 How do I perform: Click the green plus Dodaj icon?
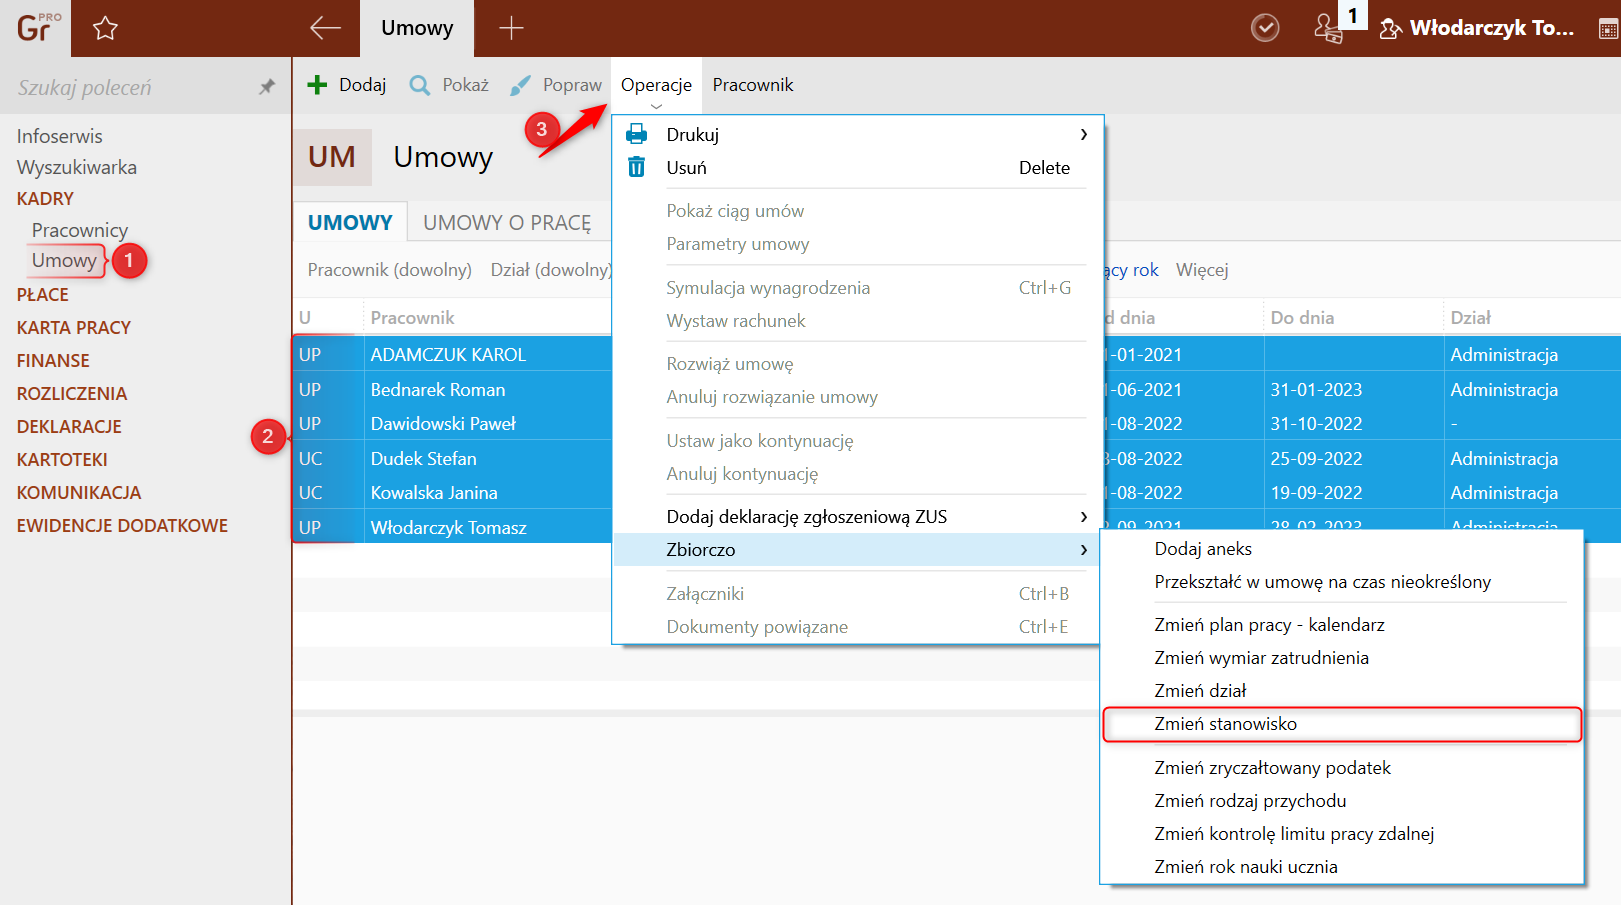coord(317,85)
